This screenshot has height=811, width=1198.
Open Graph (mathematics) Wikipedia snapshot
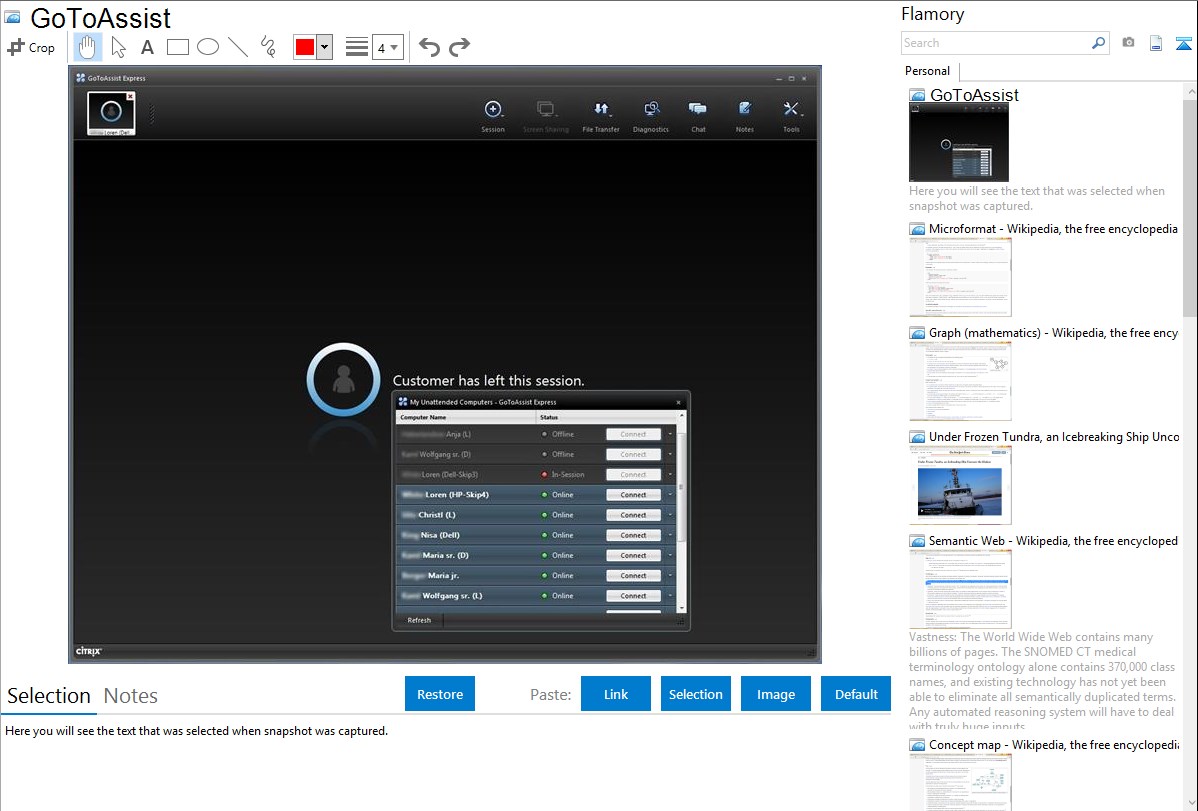click(960, 381)
